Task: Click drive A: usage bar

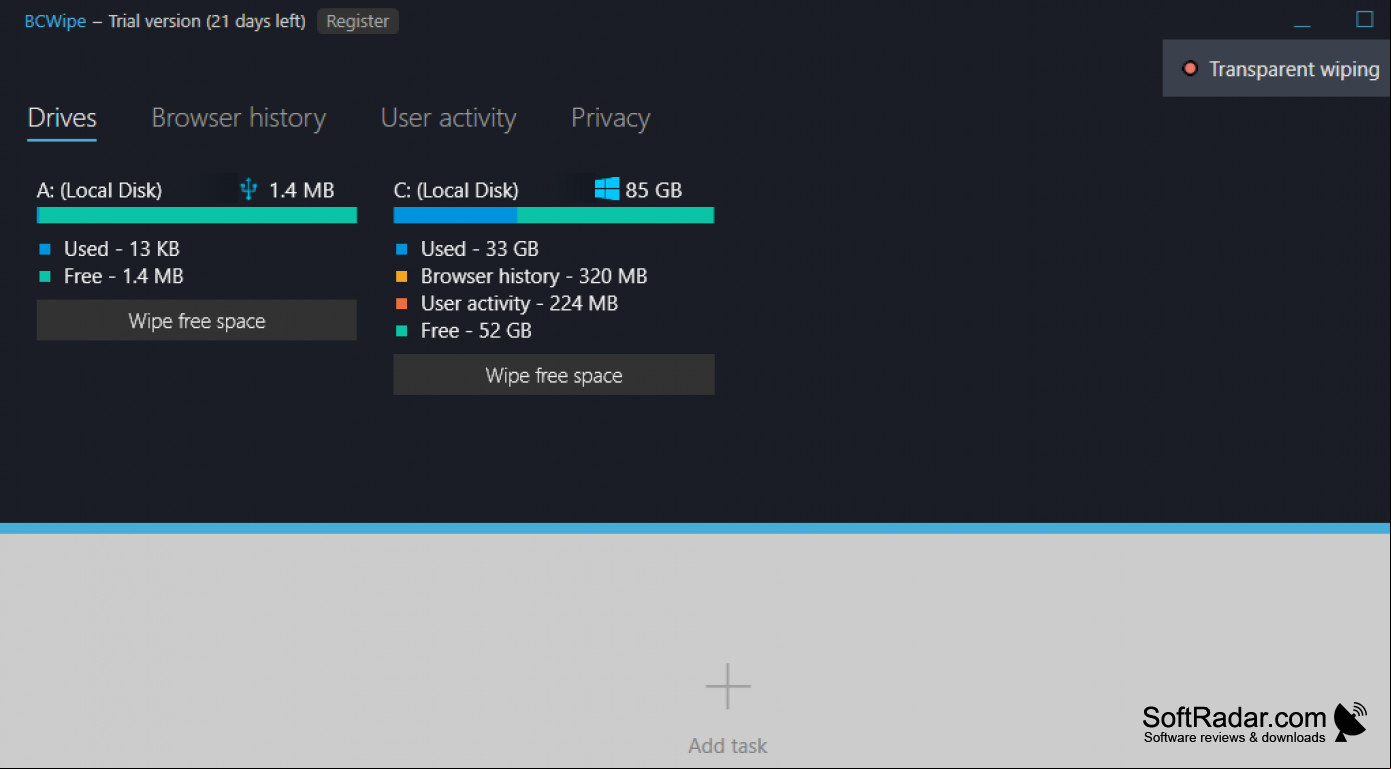Action: click(x=197, y=215)
